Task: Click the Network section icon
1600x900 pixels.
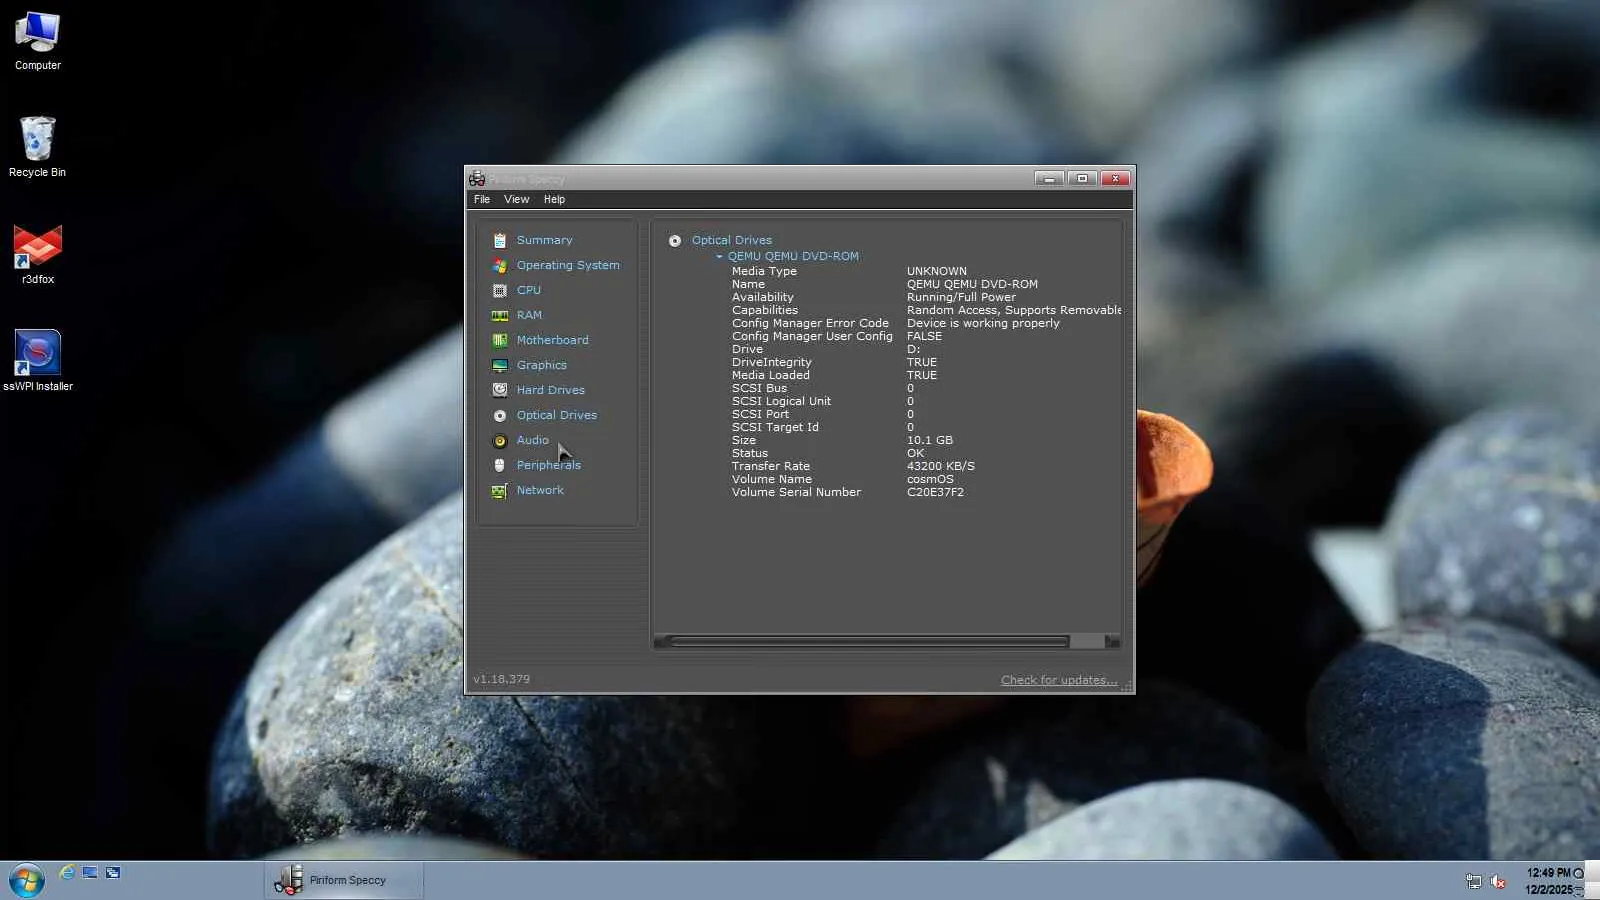Action: click(x=500, y=490)
